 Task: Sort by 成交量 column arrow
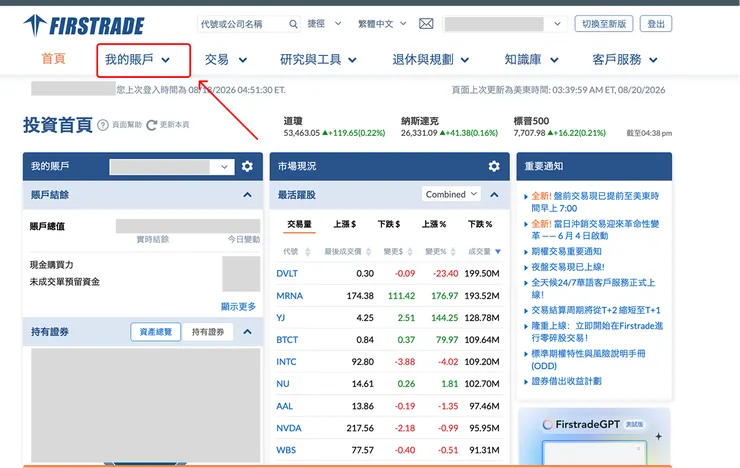pyautogui.click(x=498, y=251)
